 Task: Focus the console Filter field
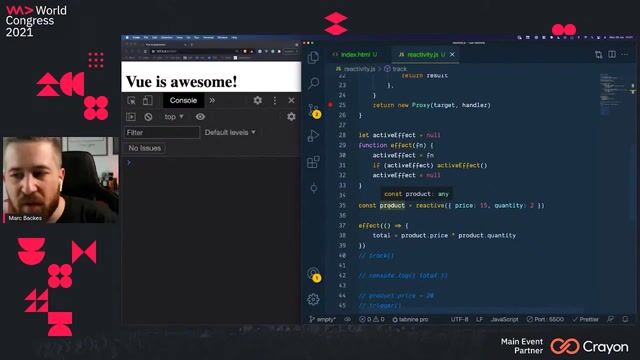(162, 132)
